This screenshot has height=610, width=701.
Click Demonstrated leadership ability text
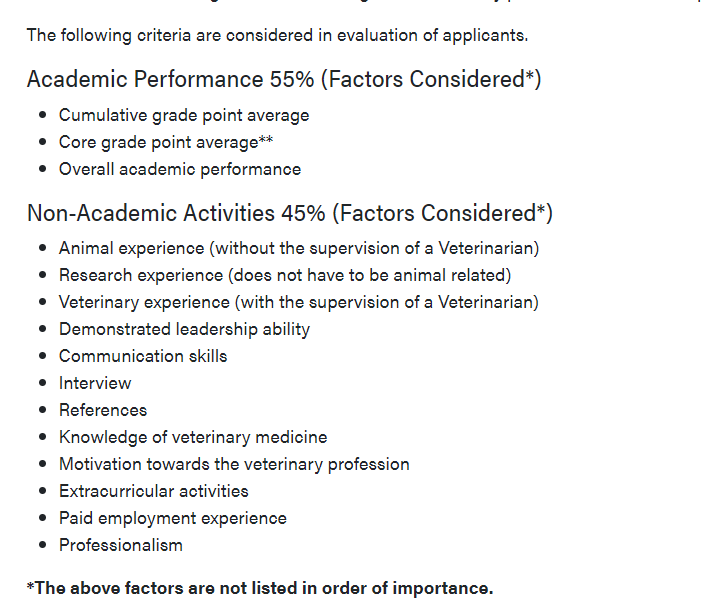184,329
